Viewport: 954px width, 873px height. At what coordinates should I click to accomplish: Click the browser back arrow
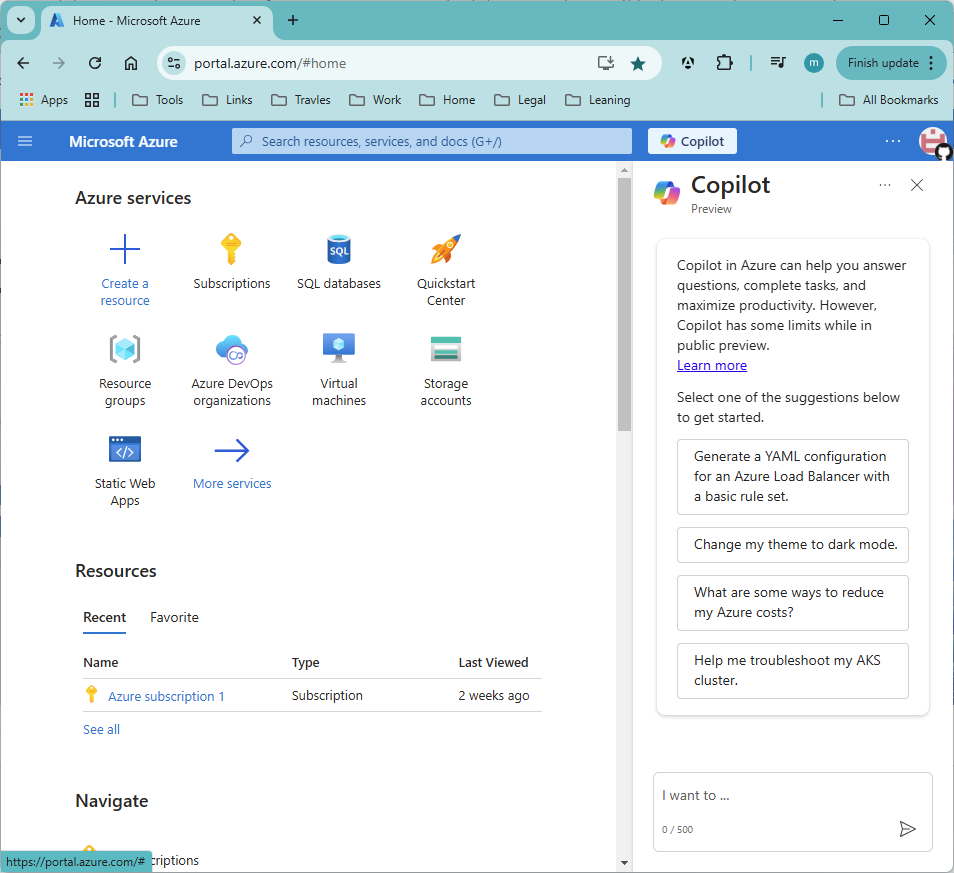click(x=23, y=63)
